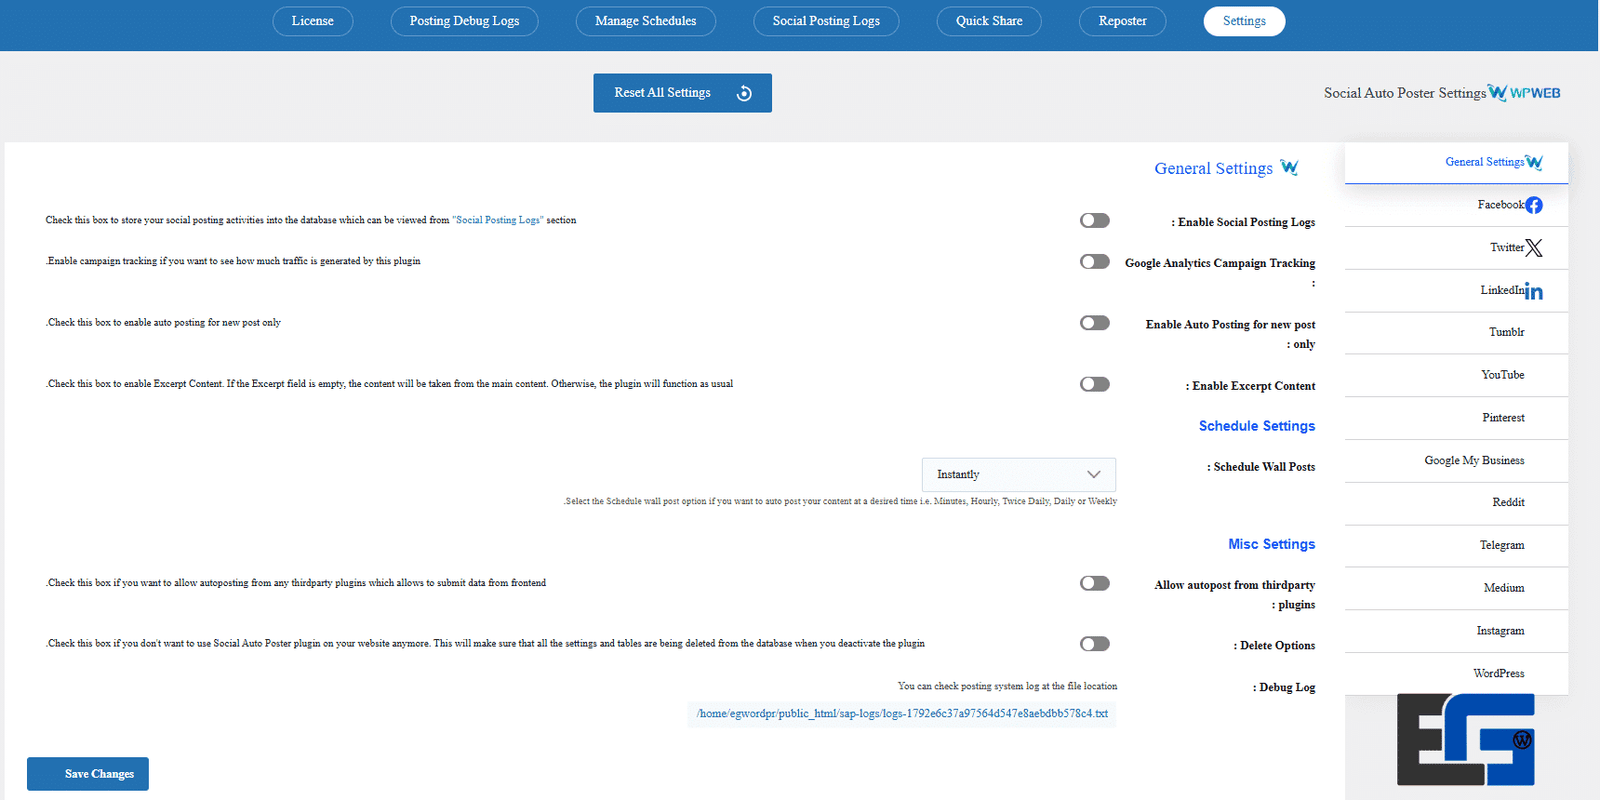Viewport: 1600px width, 800px height.
Task: Click the LinkedIn icon in sidebar
Action: pyautogui.click(x=1534, y=291)
